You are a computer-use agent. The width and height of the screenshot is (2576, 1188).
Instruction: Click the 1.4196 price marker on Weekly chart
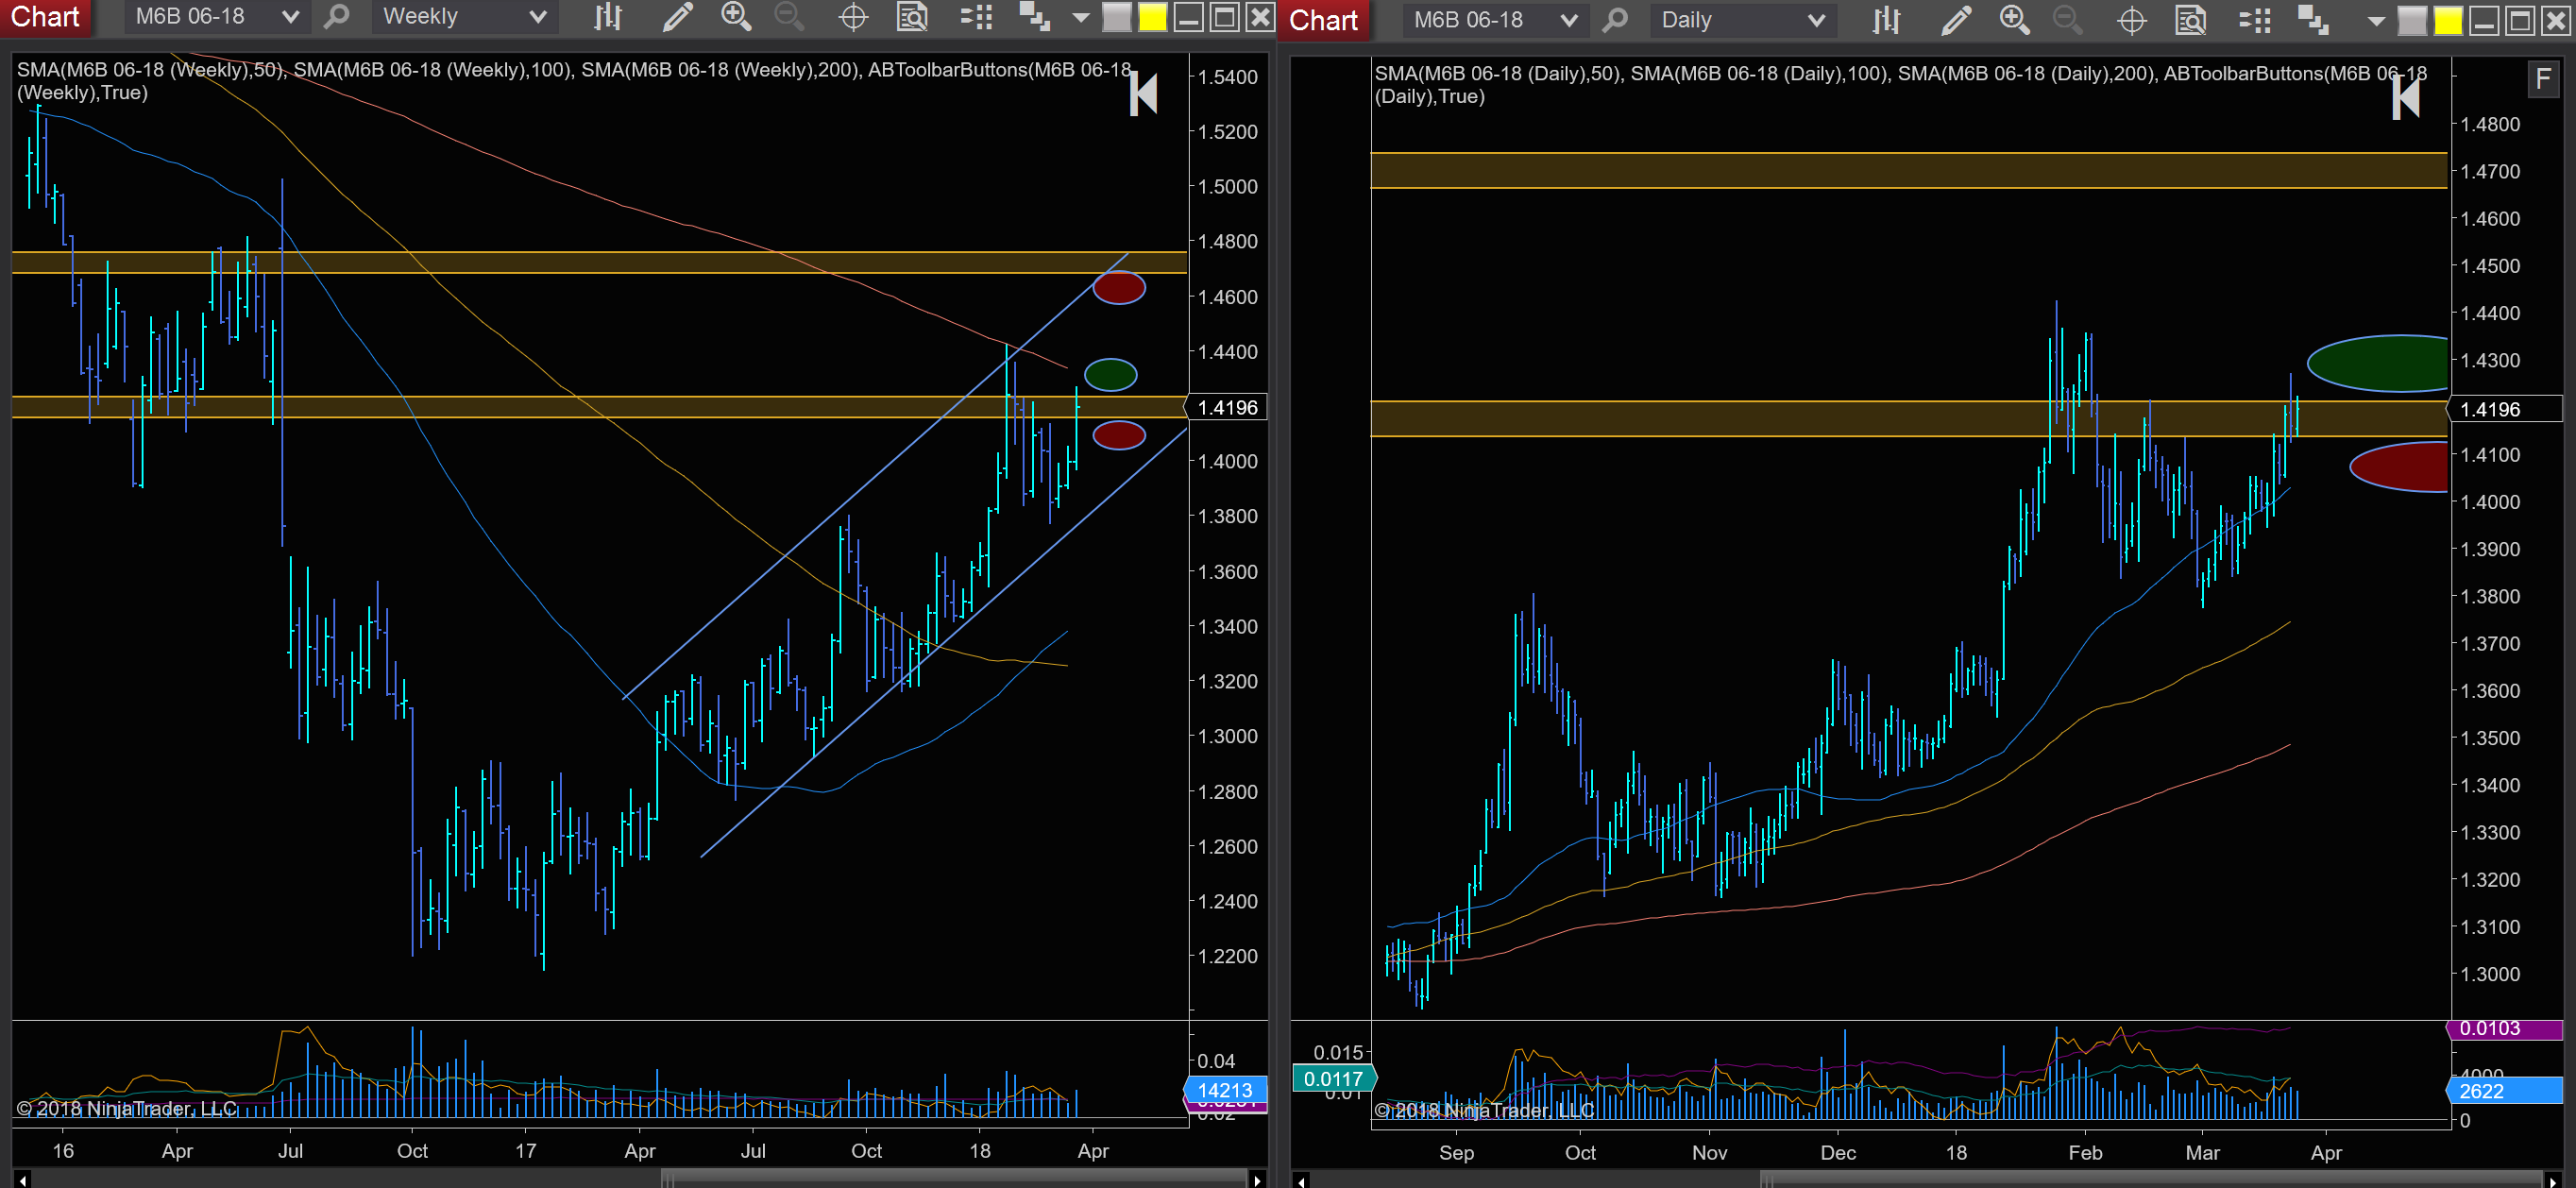(x=1226, y=407)
